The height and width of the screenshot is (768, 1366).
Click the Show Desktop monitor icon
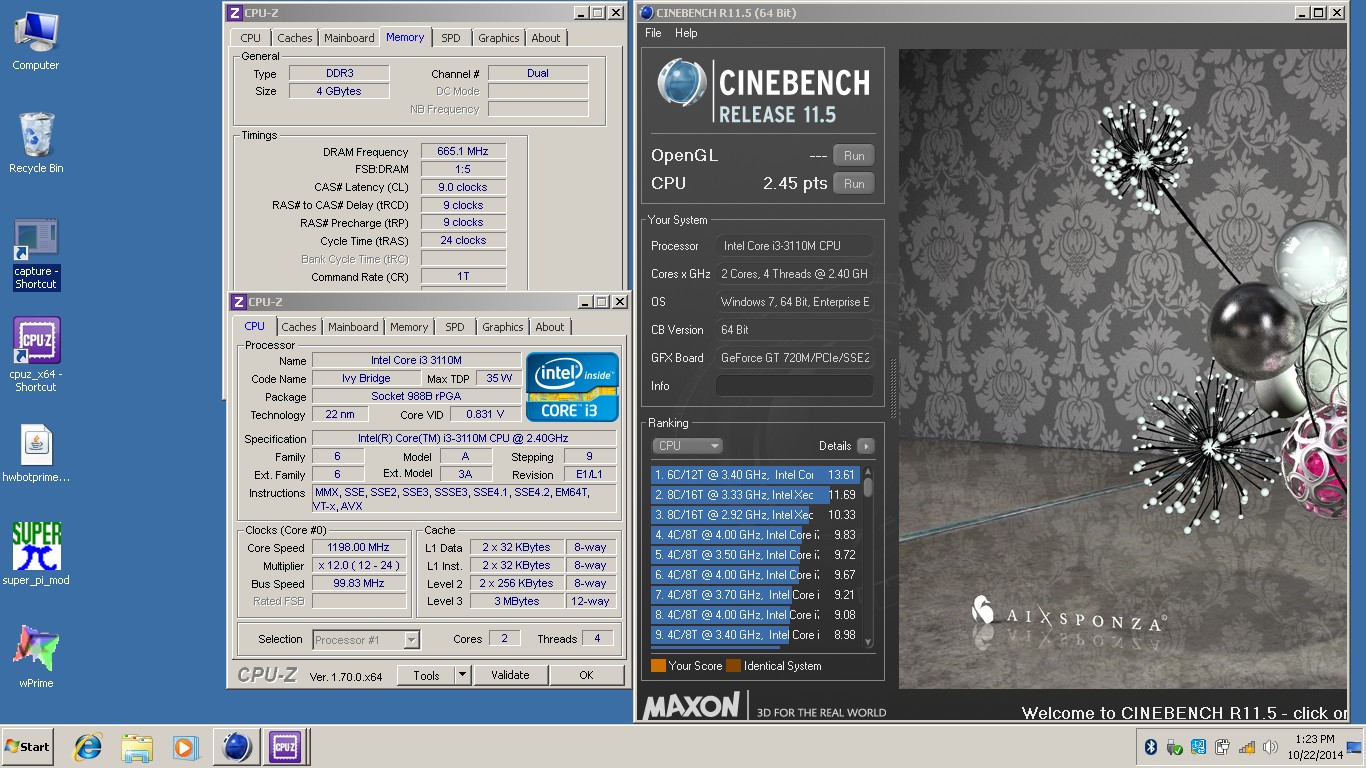[1354, 747]
